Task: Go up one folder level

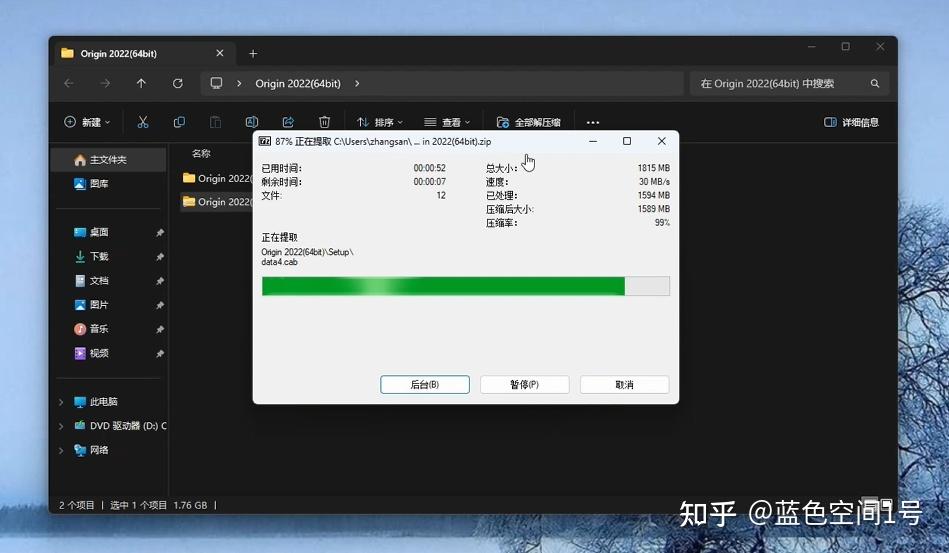Action: pyautogui.click(x=141, y=83)
